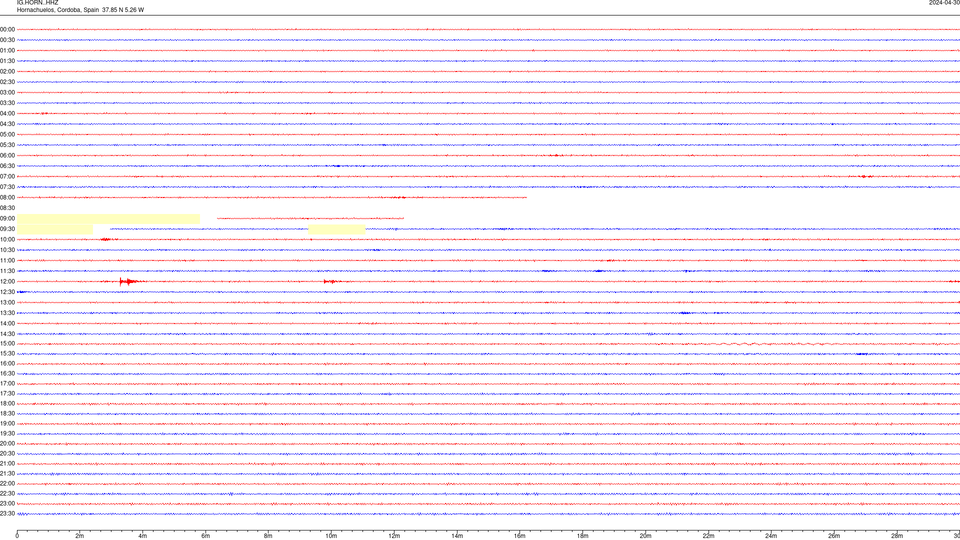Select the 09:30 row time label
The width and height of the screenshot is (960, 540).
tap(7, 229)
